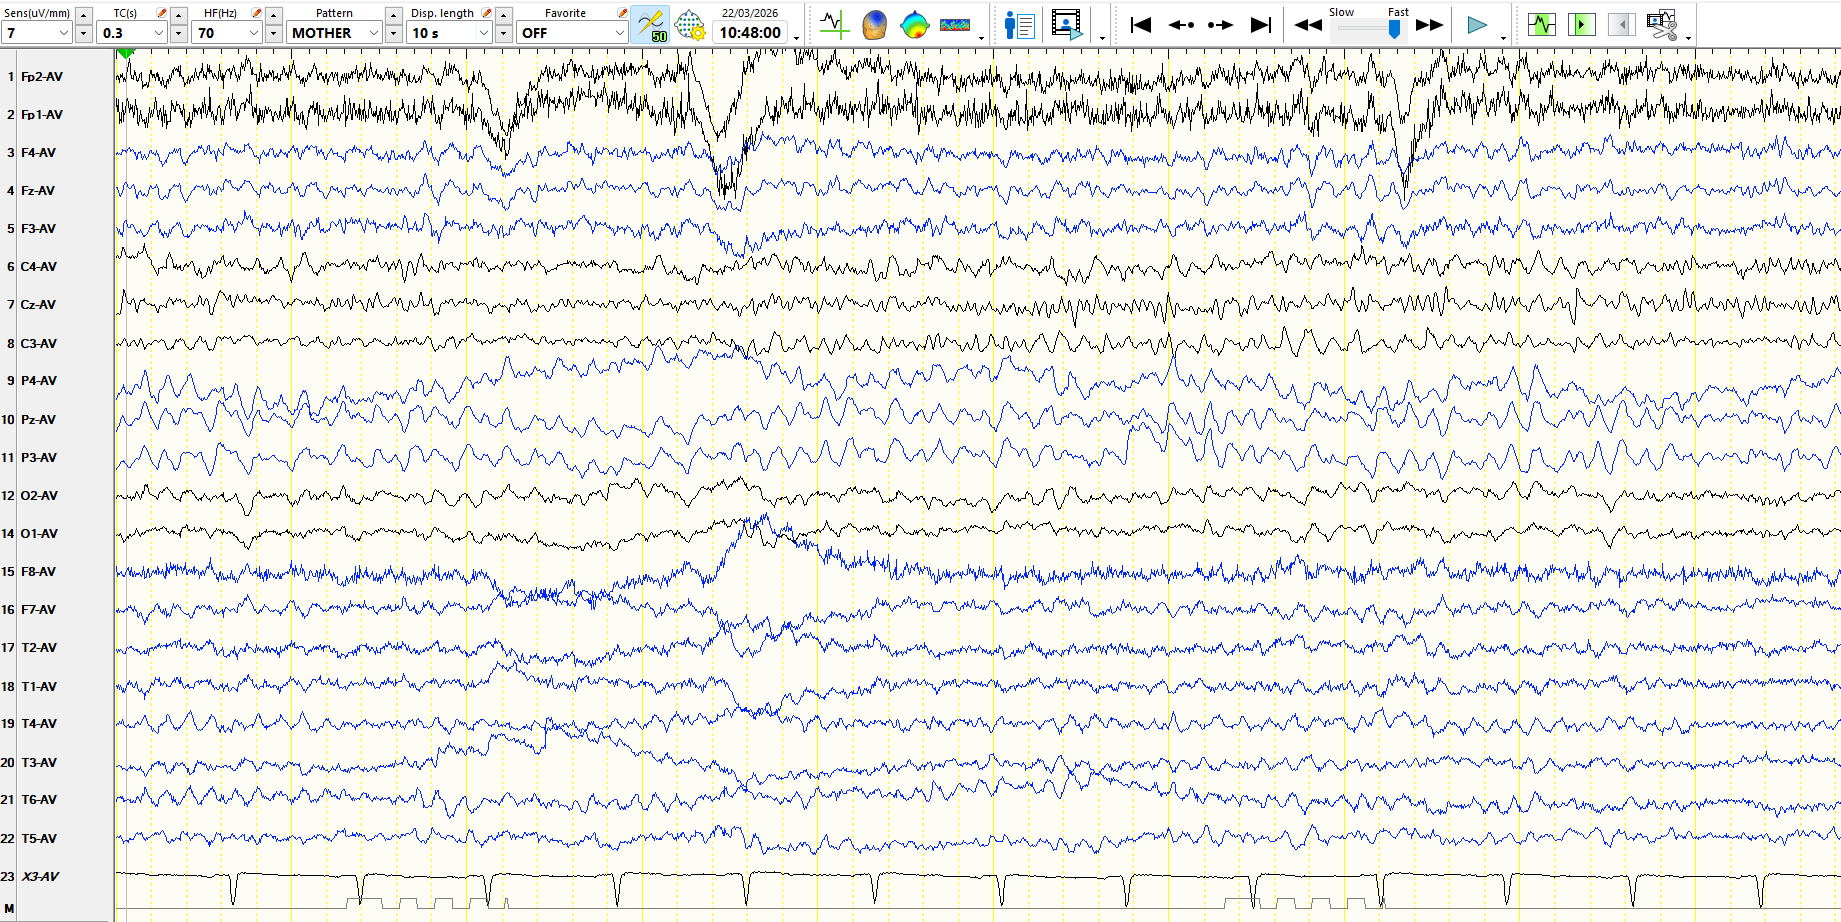
Task: Open the Disp. length dropdown
Action: coord(450,33)
